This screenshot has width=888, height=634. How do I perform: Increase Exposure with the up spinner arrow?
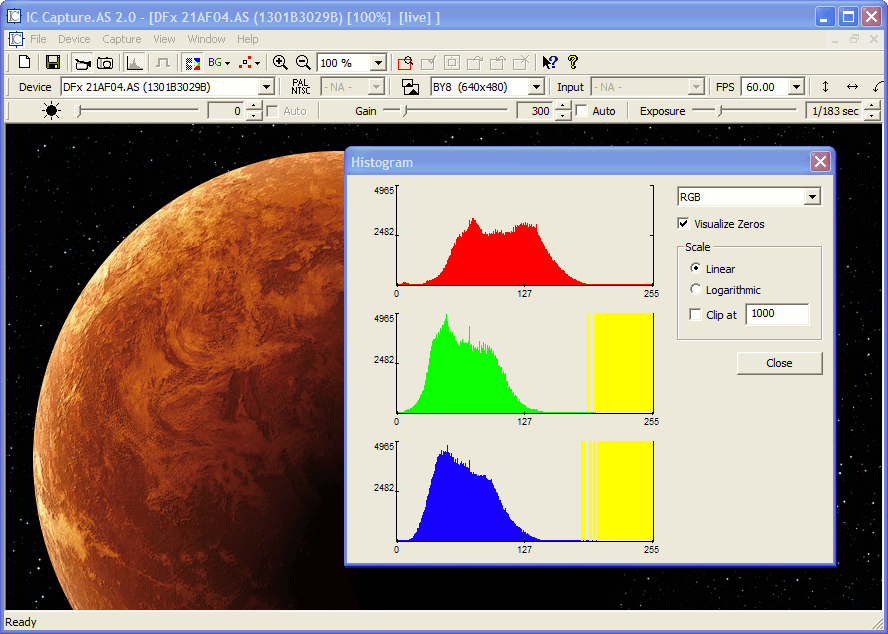(873, 106)
